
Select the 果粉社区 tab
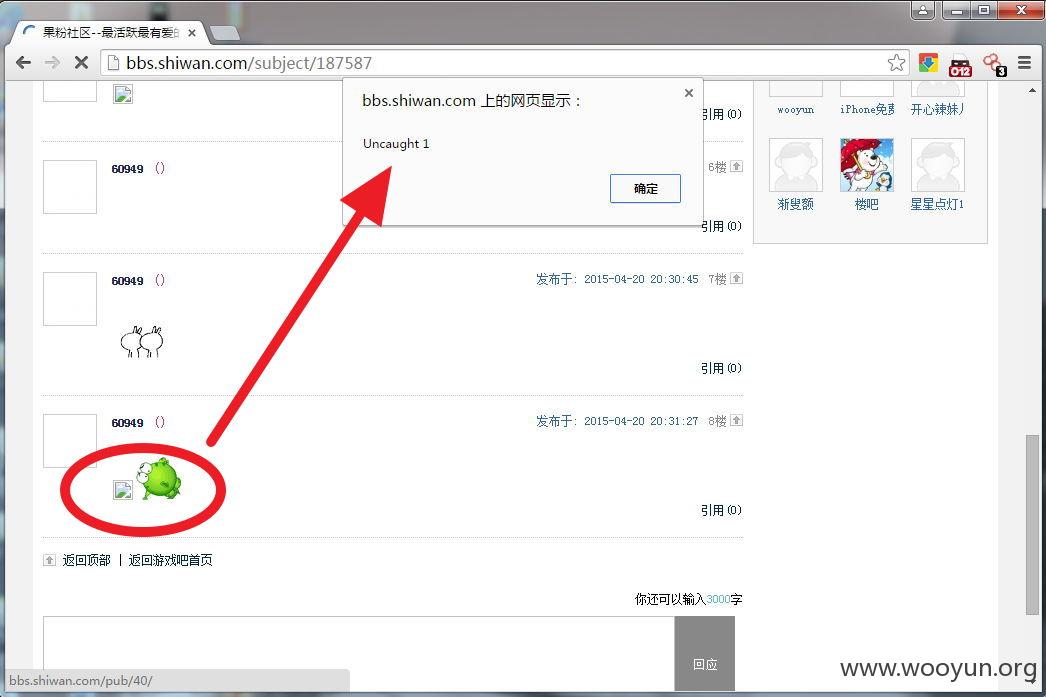pyautogui.click(x=110, y=32)
